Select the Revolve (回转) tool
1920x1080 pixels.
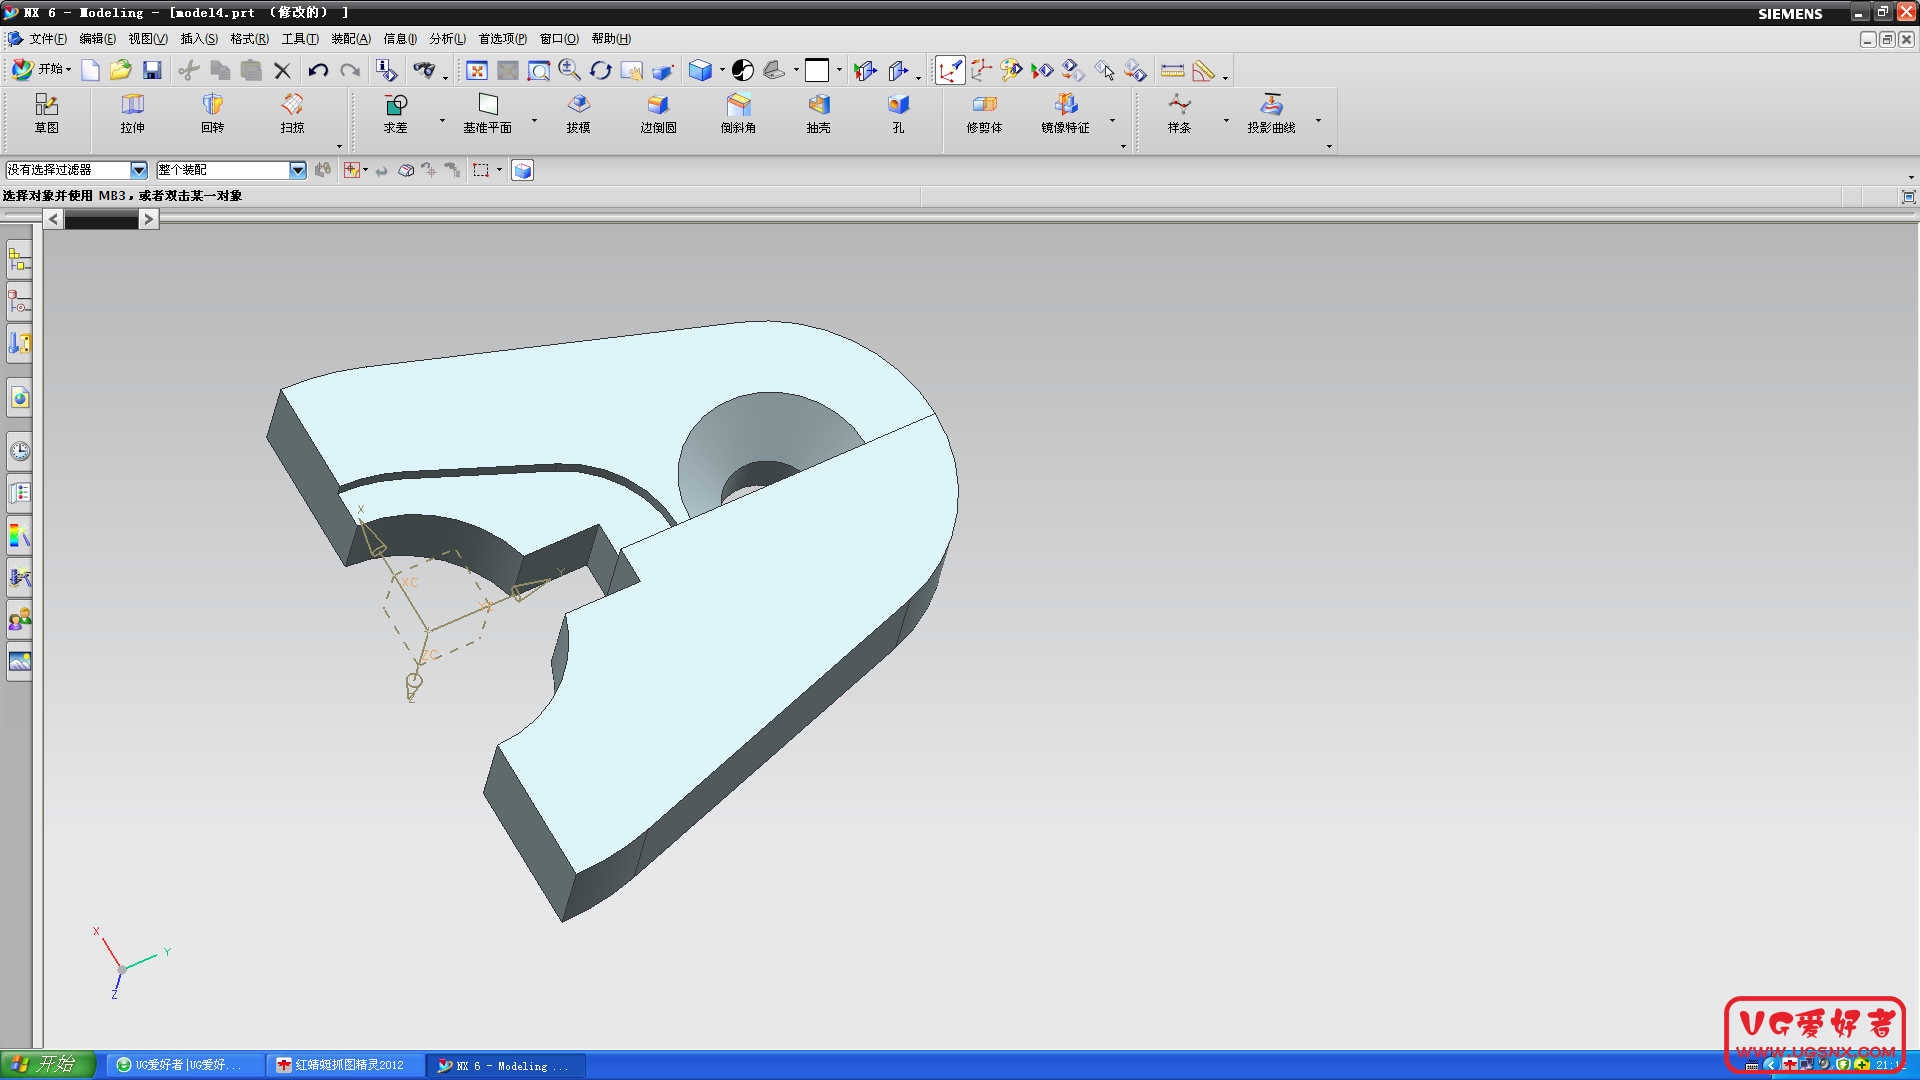pos(213,113)
